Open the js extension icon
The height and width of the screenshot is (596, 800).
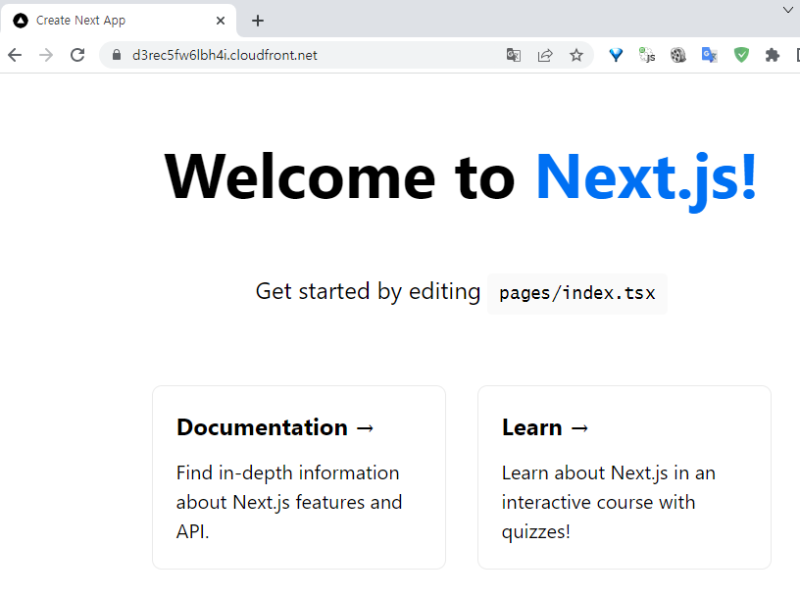coord(647,55)
